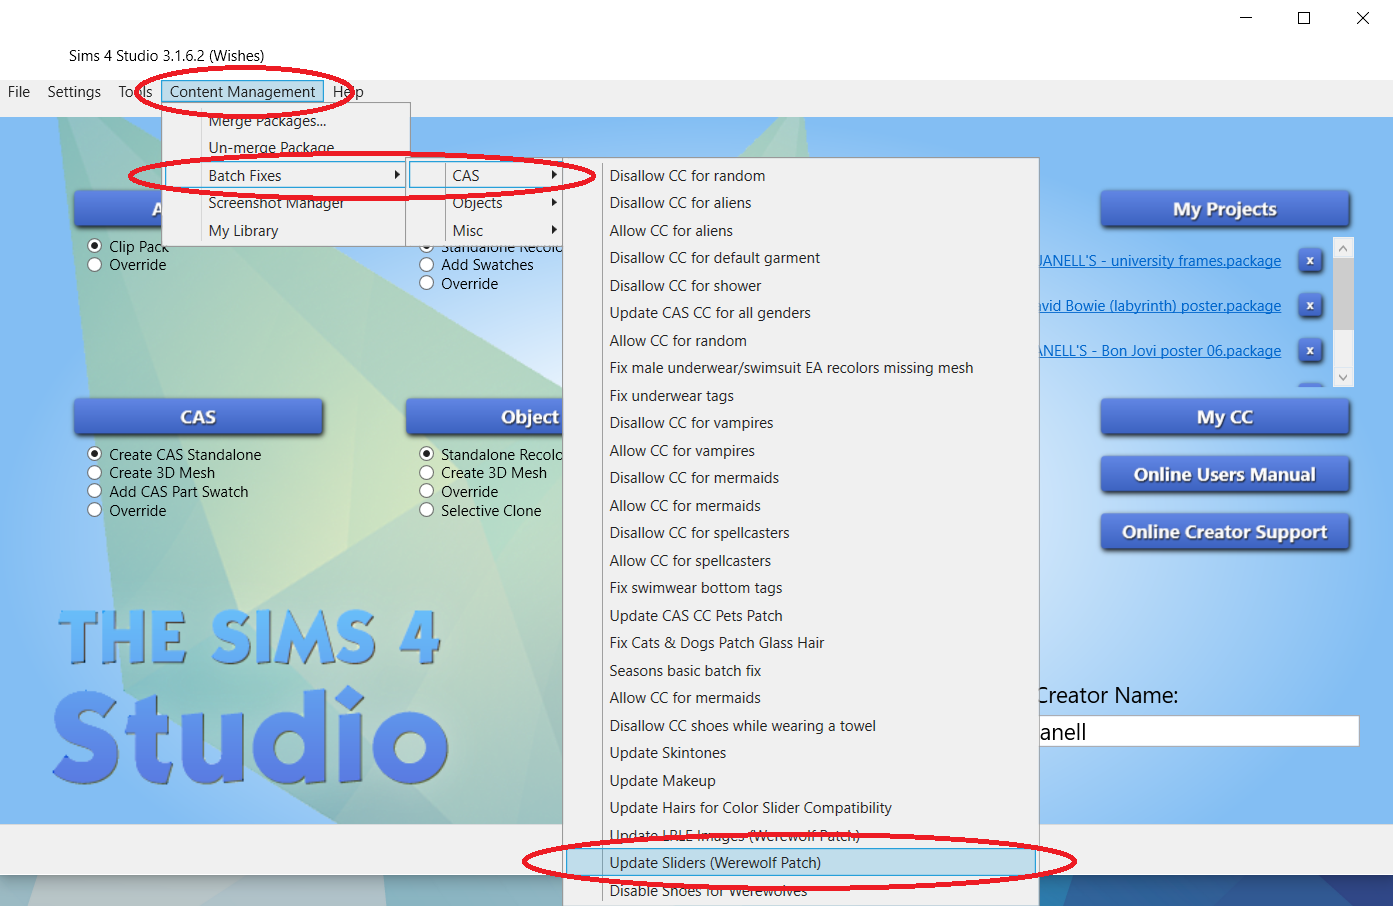The width and height of the screenshot is (1393, 906).
Task: Expand the Misc submenu arrow
Action: coord(554,230)
